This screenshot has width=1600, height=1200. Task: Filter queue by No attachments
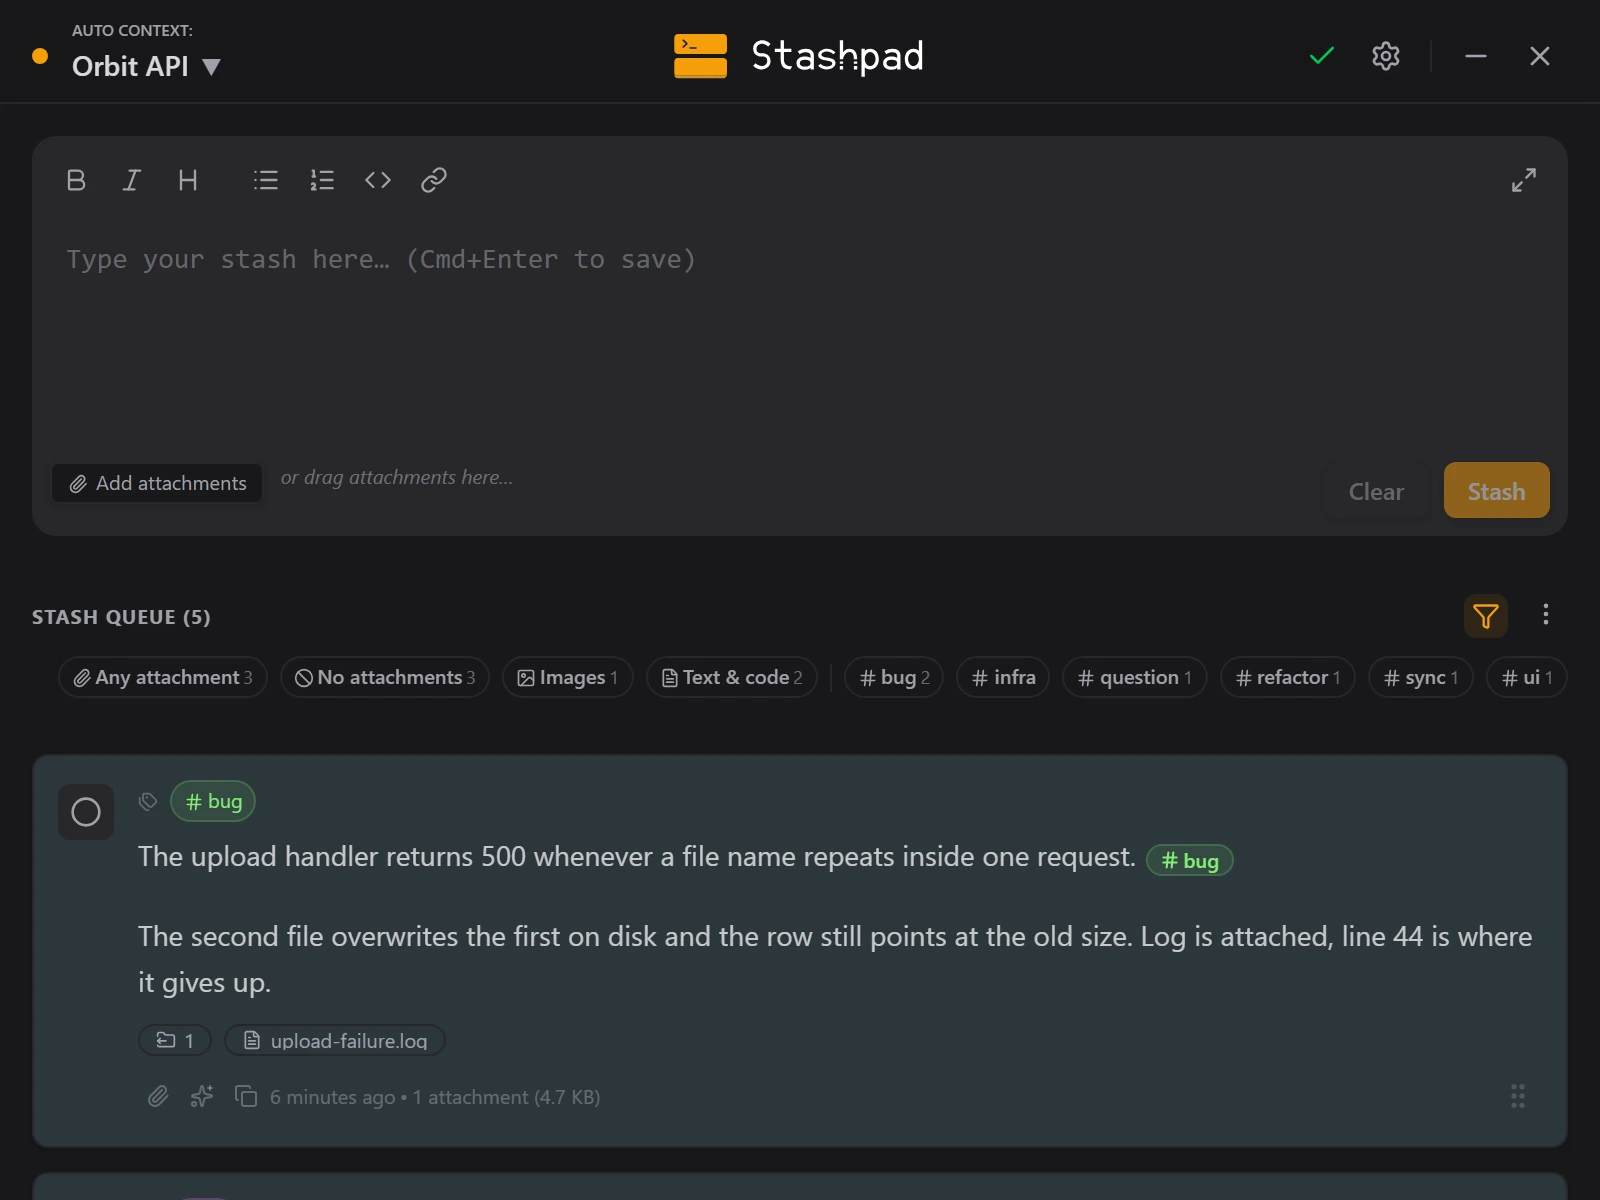pos(385,677)
